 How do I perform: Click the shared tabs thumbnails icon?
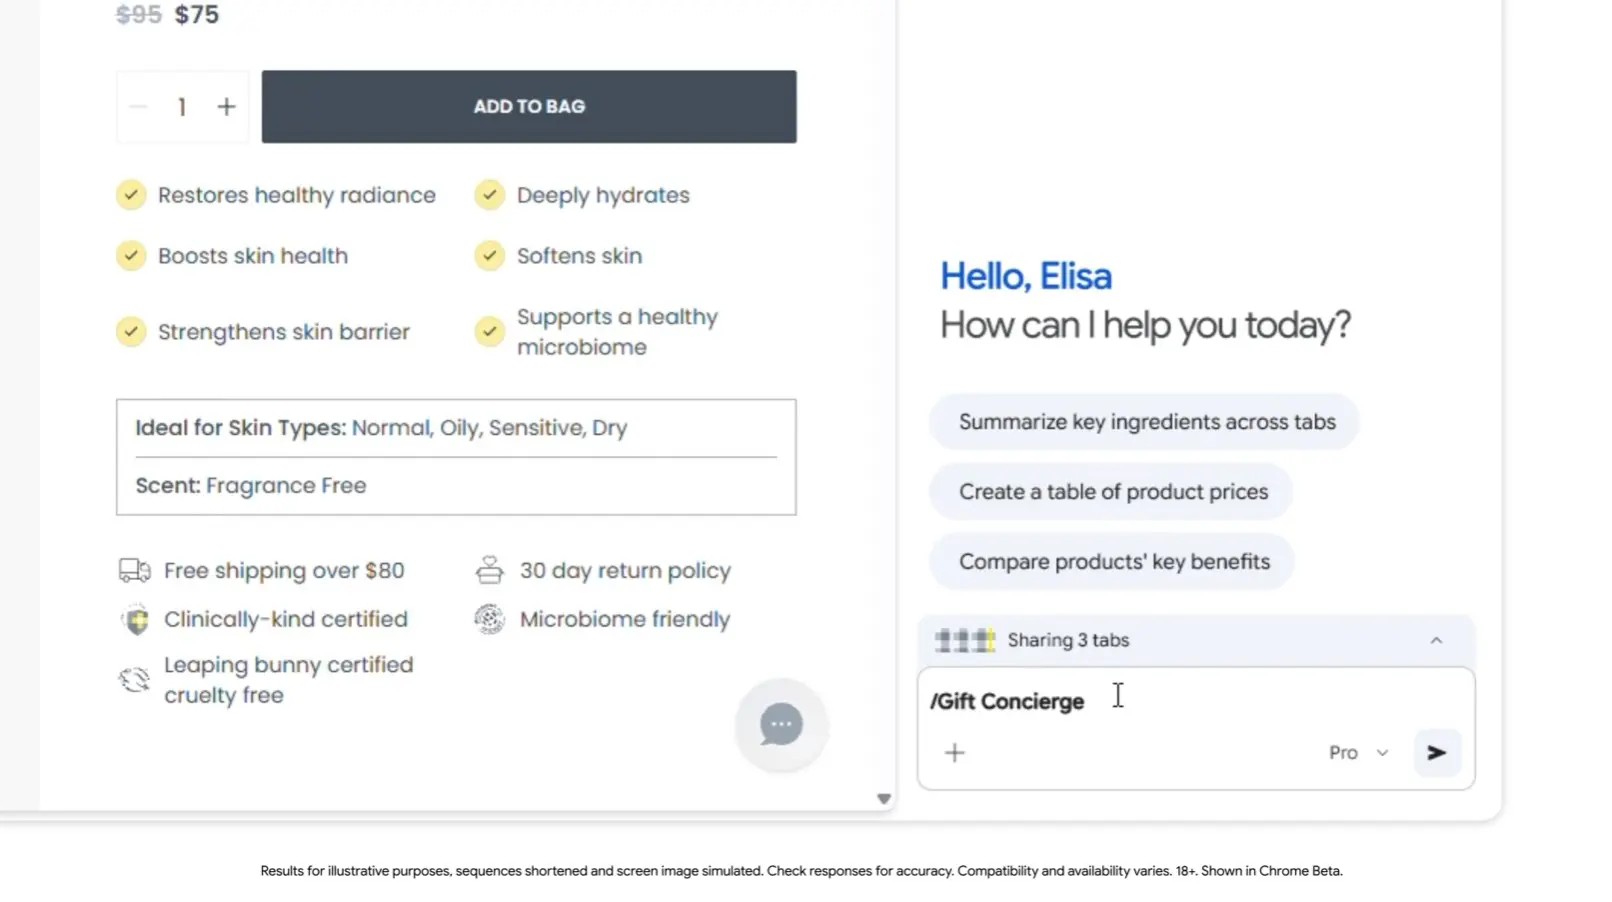pos(965,641)
